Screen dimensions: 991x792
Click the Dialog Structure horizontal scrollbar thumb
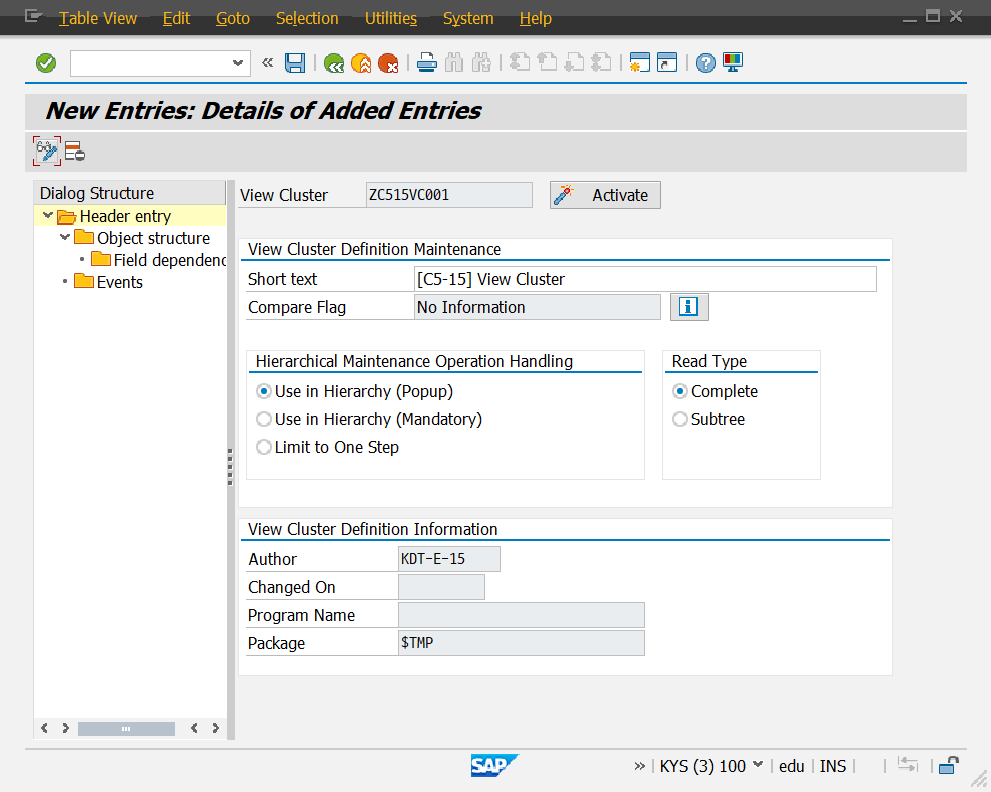(x=126, y=728)
